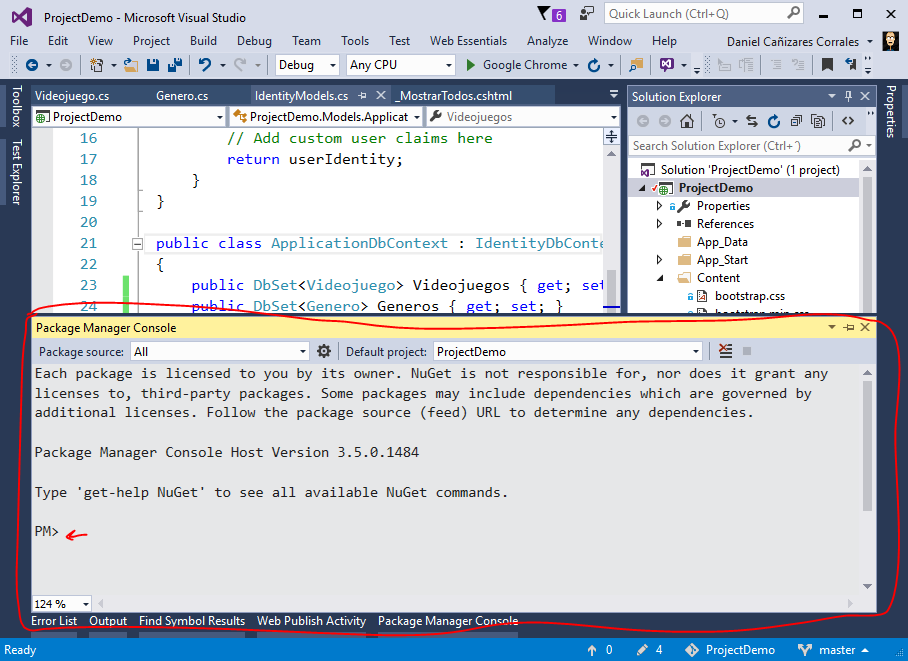The width and height of the screenshot is (908, 661).
Task: Open the Toolbox side panel
Action: 16,106
